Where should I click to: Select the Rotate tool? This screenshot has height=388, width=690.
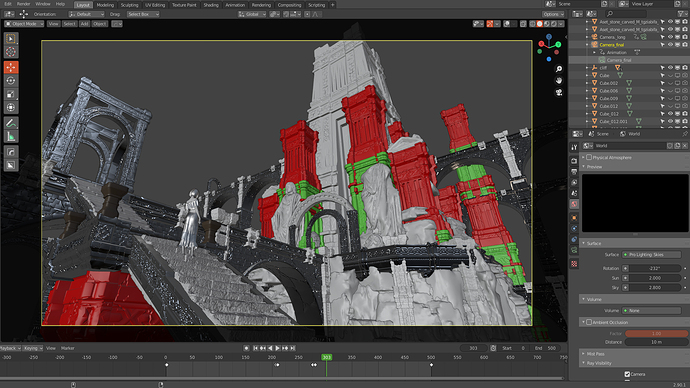click(11, 81)
